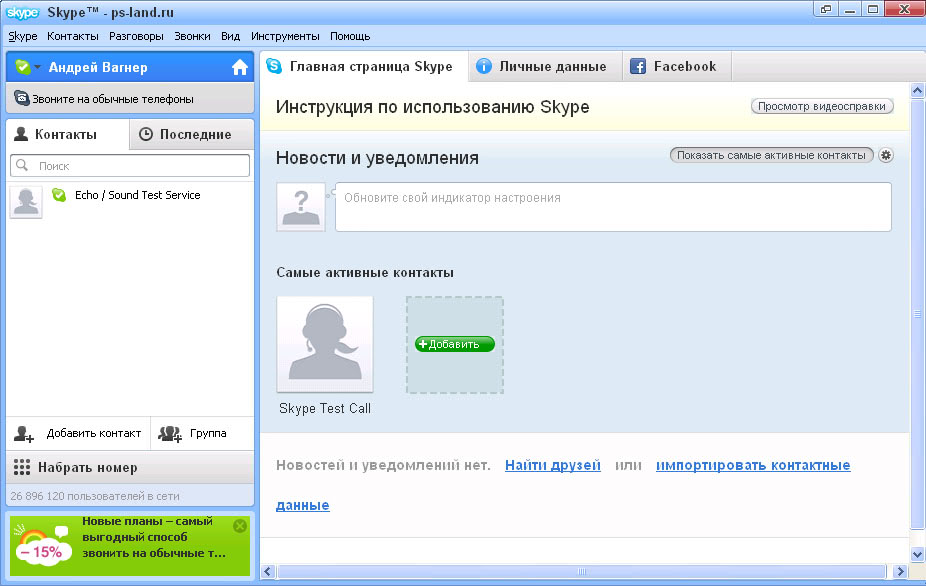Click Инструкция по использованию Skype heading
This screenshot has height=586, width=926.
click(432, 107)
